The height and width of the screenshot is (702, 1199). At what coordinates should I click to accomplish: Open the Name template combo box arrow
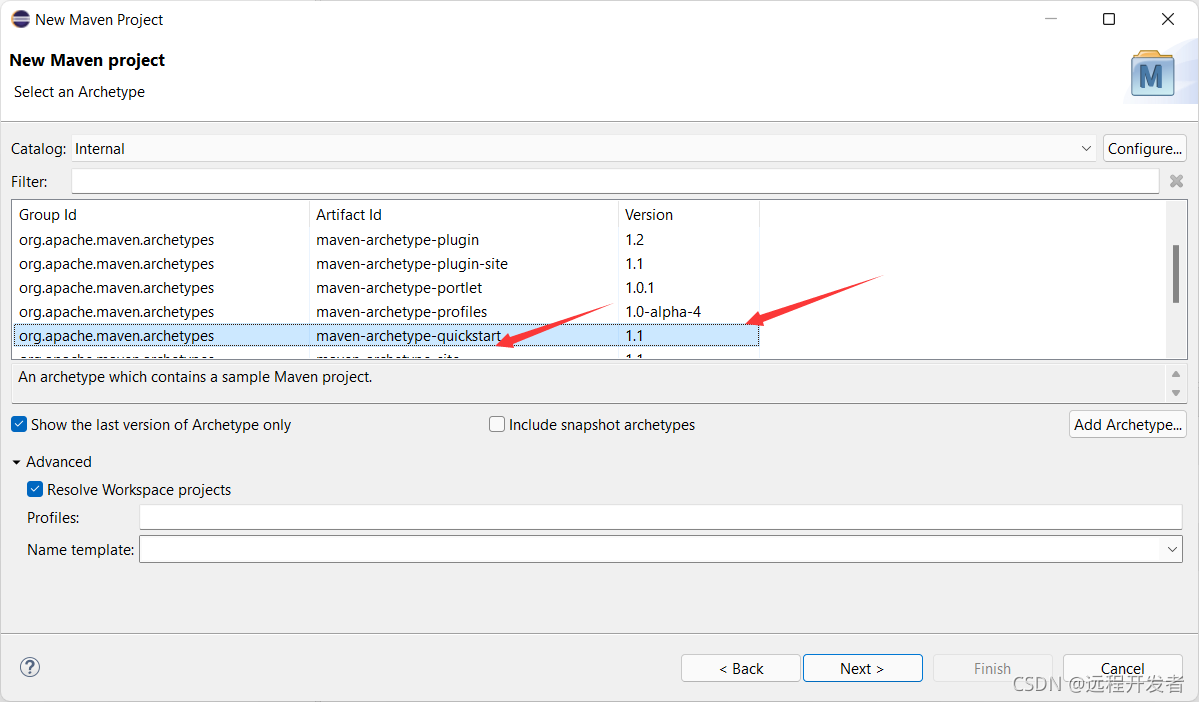pyautogui.click(x=1171, y=549)
